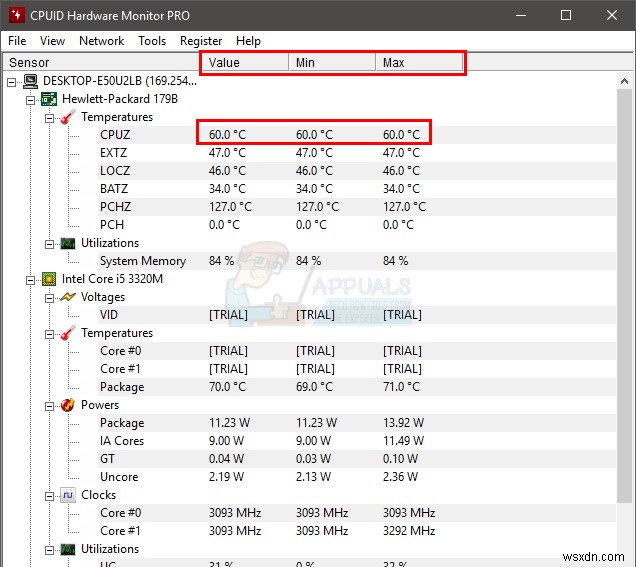The width and height of the screenshot is (636, 567).
Task: Click the vertical scrollbar thumb
Action: coord(625,296)
